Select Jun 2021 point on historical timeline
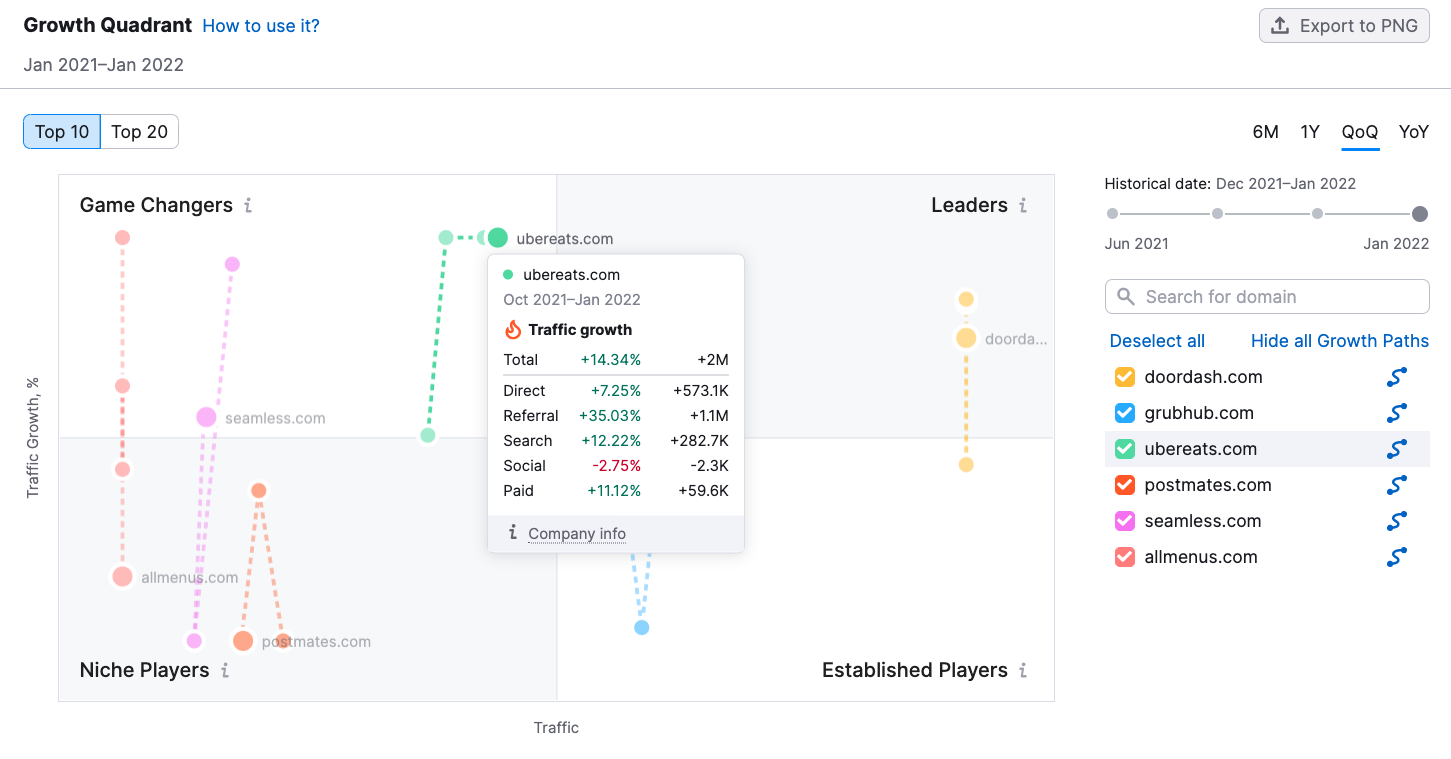The height and width of the screenshot is (759, 1451). [x=1112, y=214]
